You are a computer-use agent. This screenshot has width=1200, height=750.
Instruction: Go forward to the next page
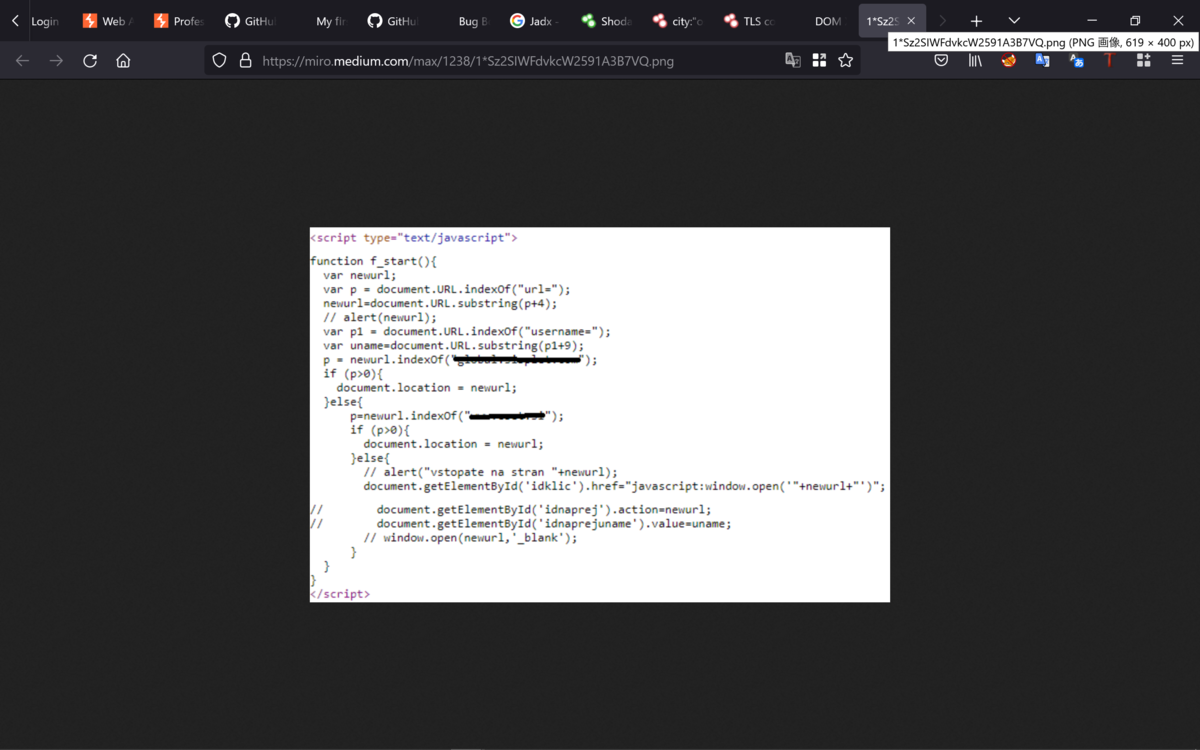(56, 61)
